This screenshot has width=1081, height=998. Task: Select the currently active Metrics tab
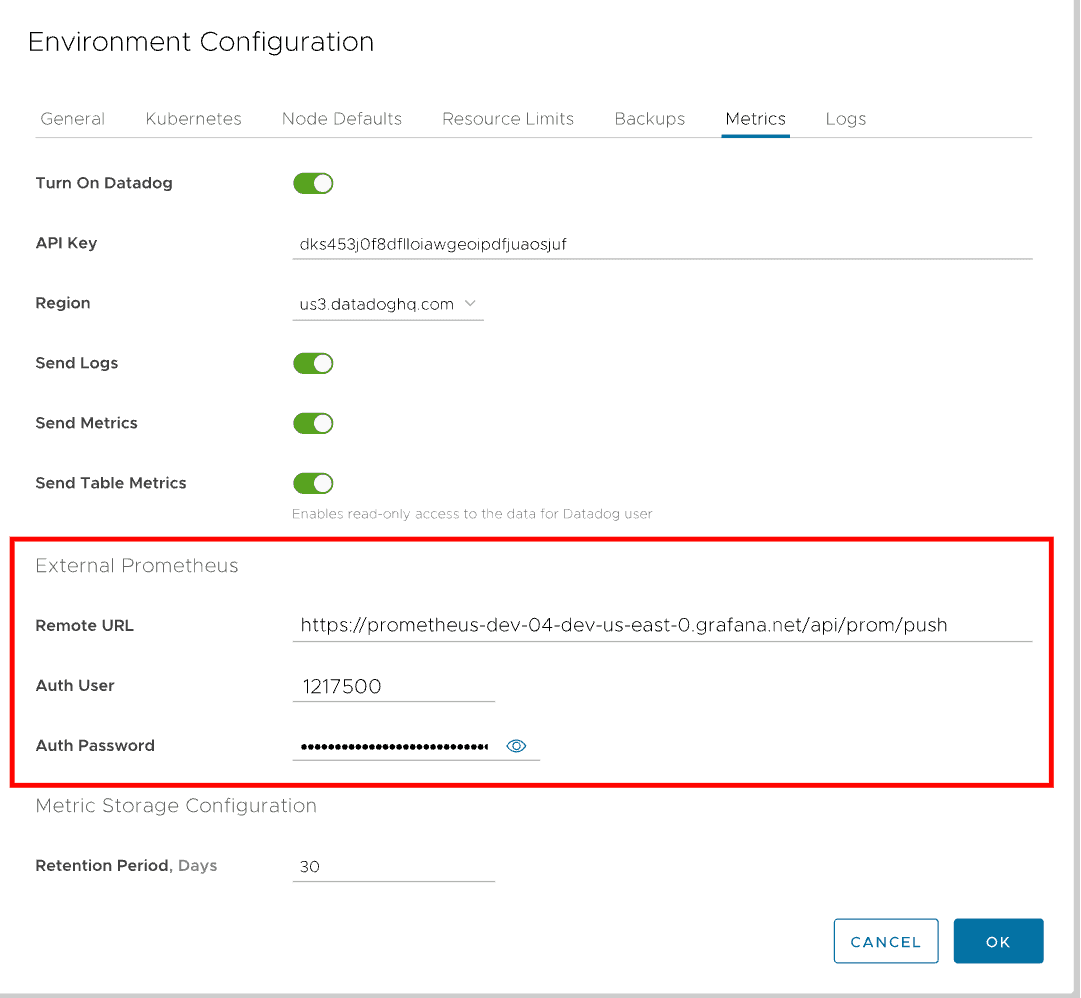tap(755, 118)
